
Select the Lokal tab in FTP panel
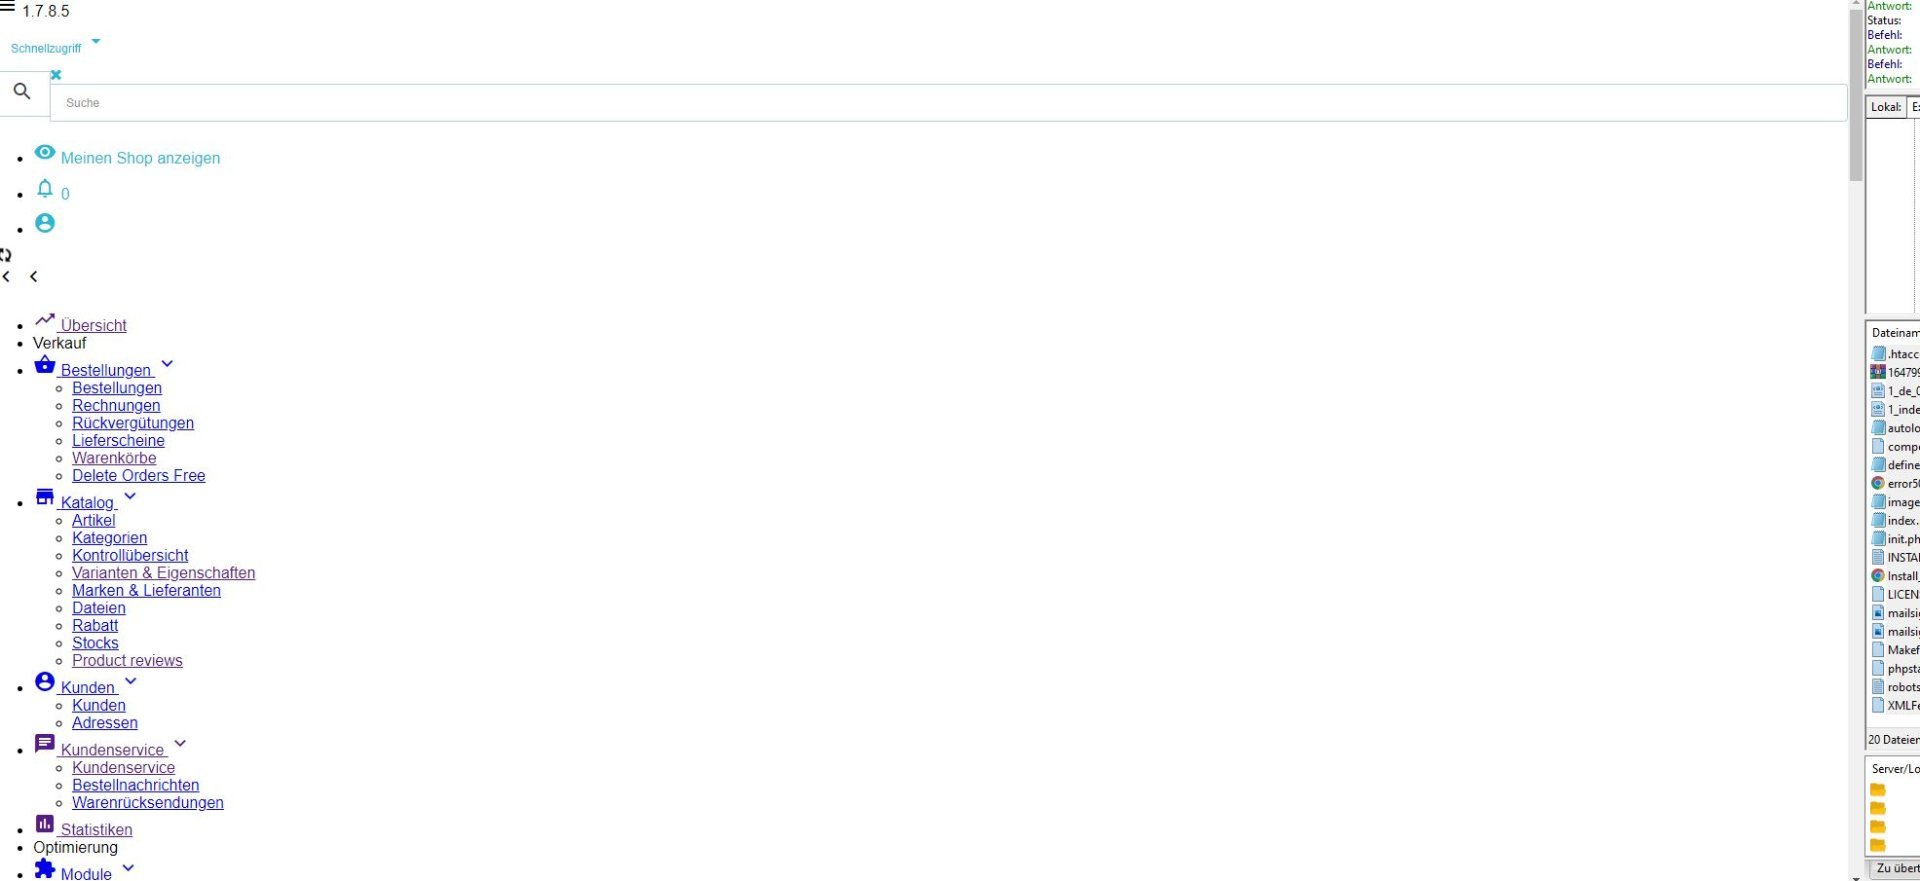click(1886, 107)
